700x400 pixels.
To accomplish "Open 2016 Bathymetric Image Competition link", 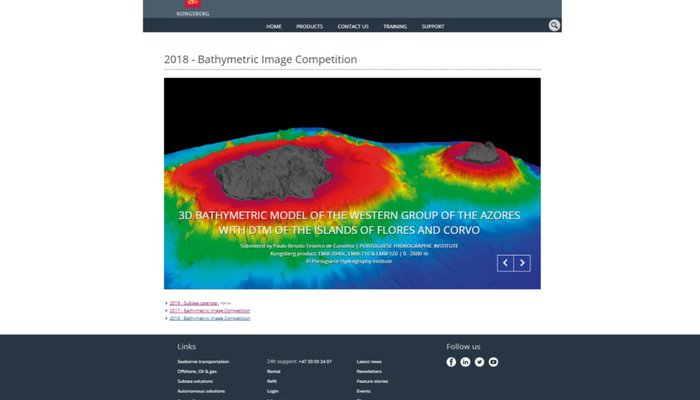I will click(210, 318).
